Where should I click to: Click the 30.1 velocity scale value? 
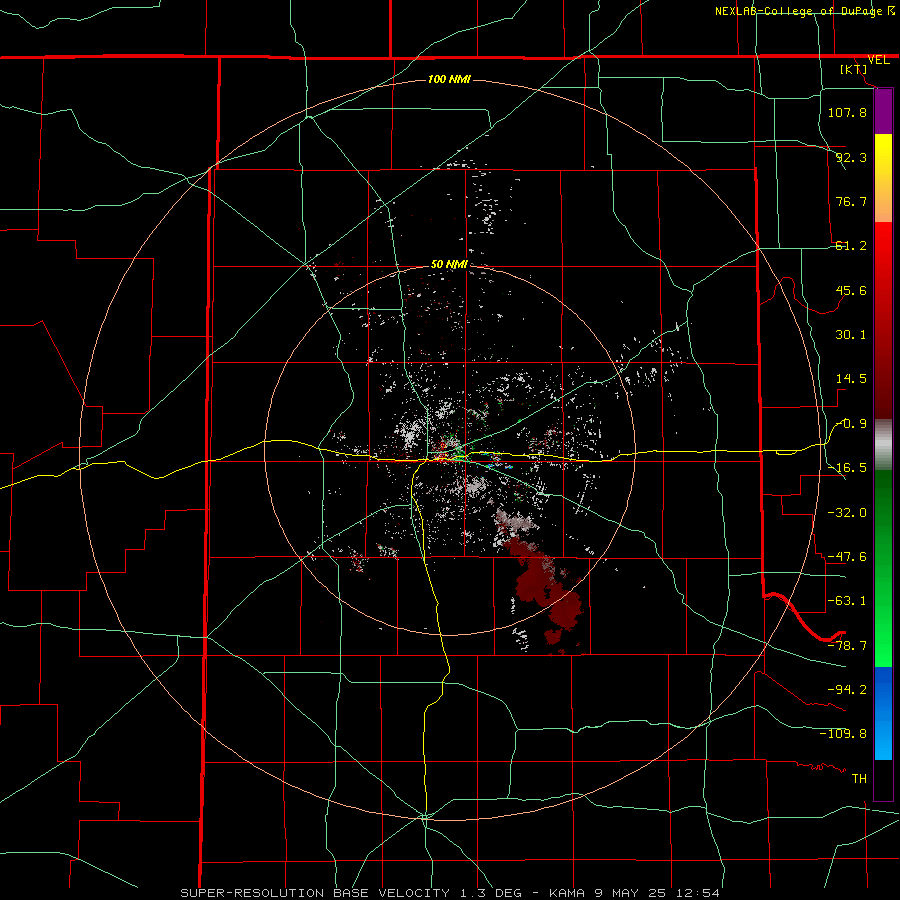(x=851, y=335)
